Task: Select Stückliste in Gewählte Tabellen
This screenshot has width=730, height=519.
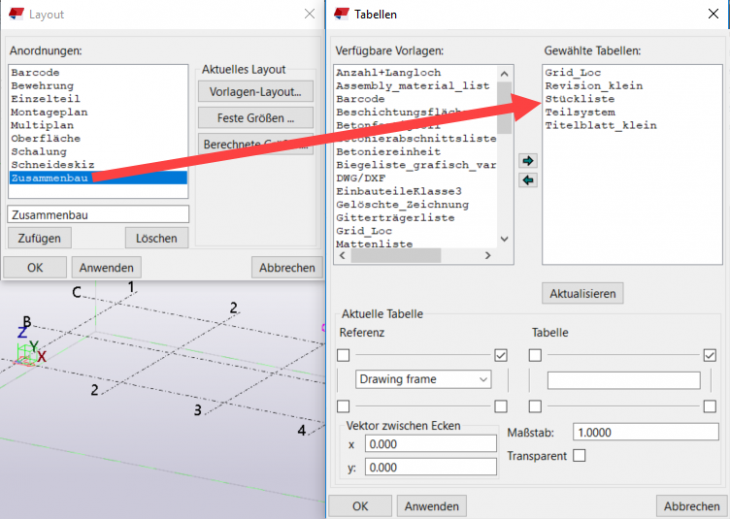Action: (580, 99)
